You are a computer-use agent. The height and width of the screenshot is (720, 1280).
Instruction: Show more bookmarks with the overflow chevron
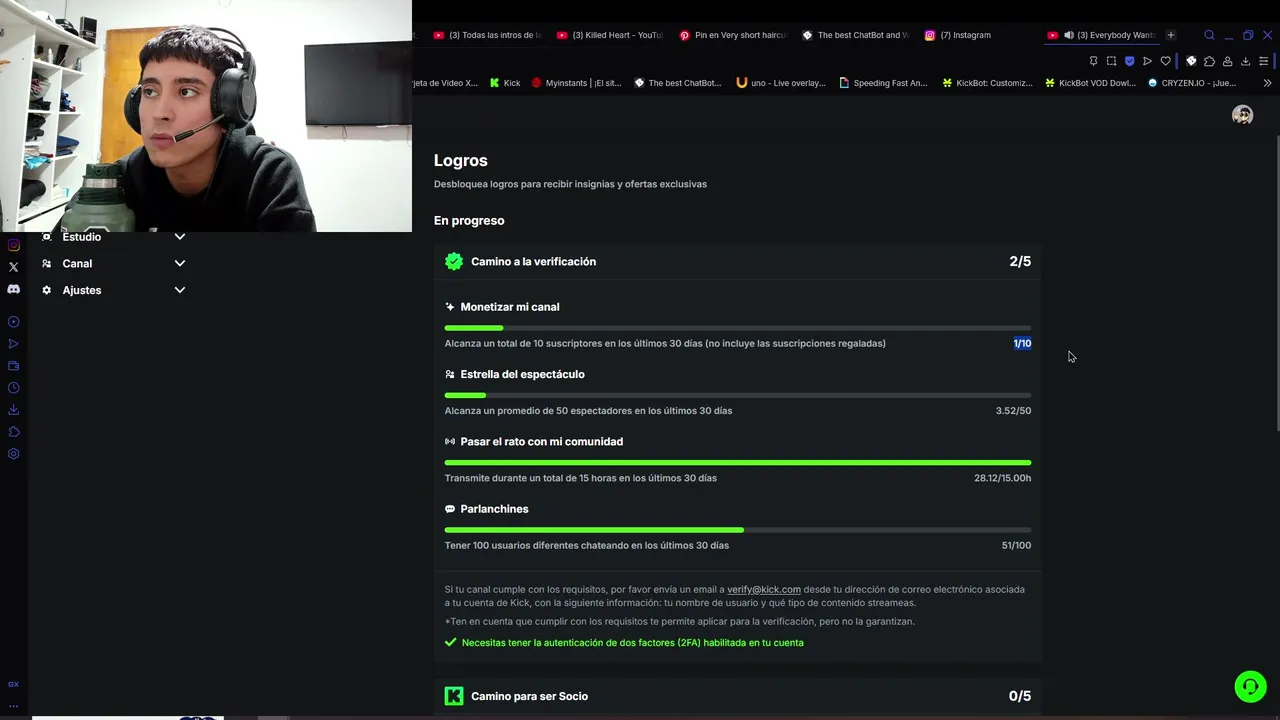tap(1268, 83)
